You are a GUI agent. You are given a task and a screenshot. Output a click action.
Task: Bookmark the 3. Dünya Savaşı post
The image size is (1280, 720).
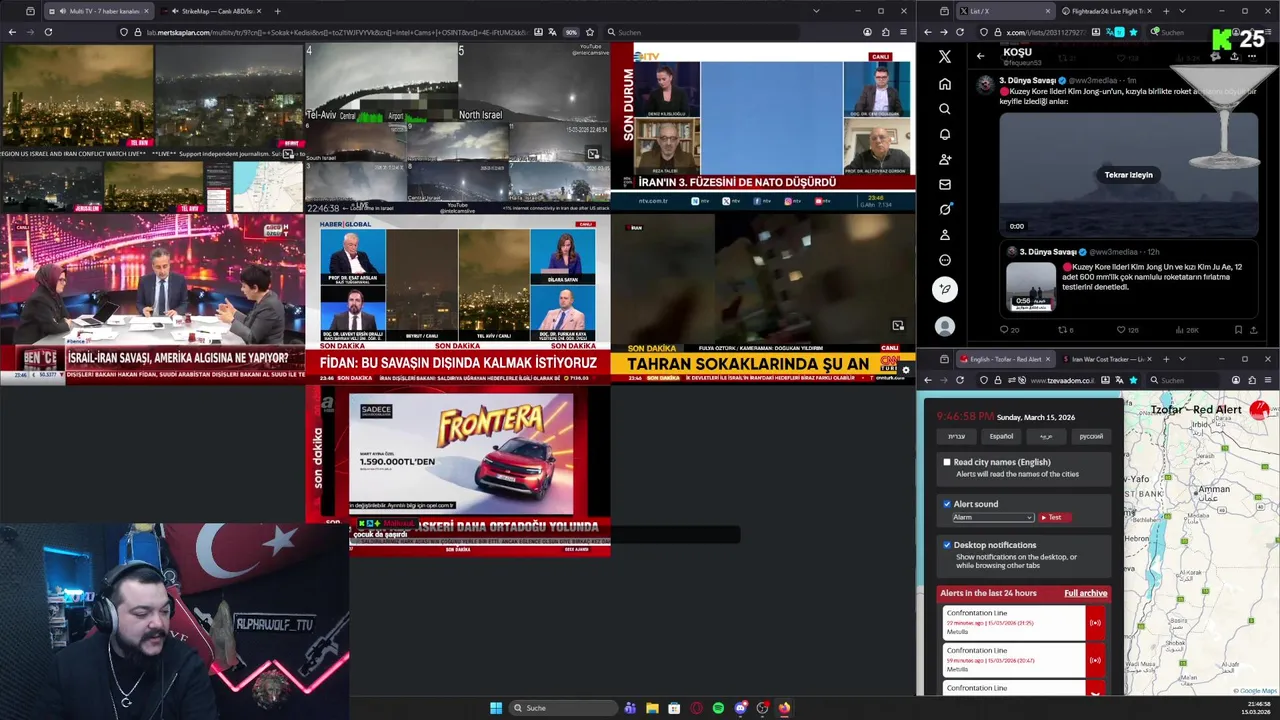[1238, 329]
